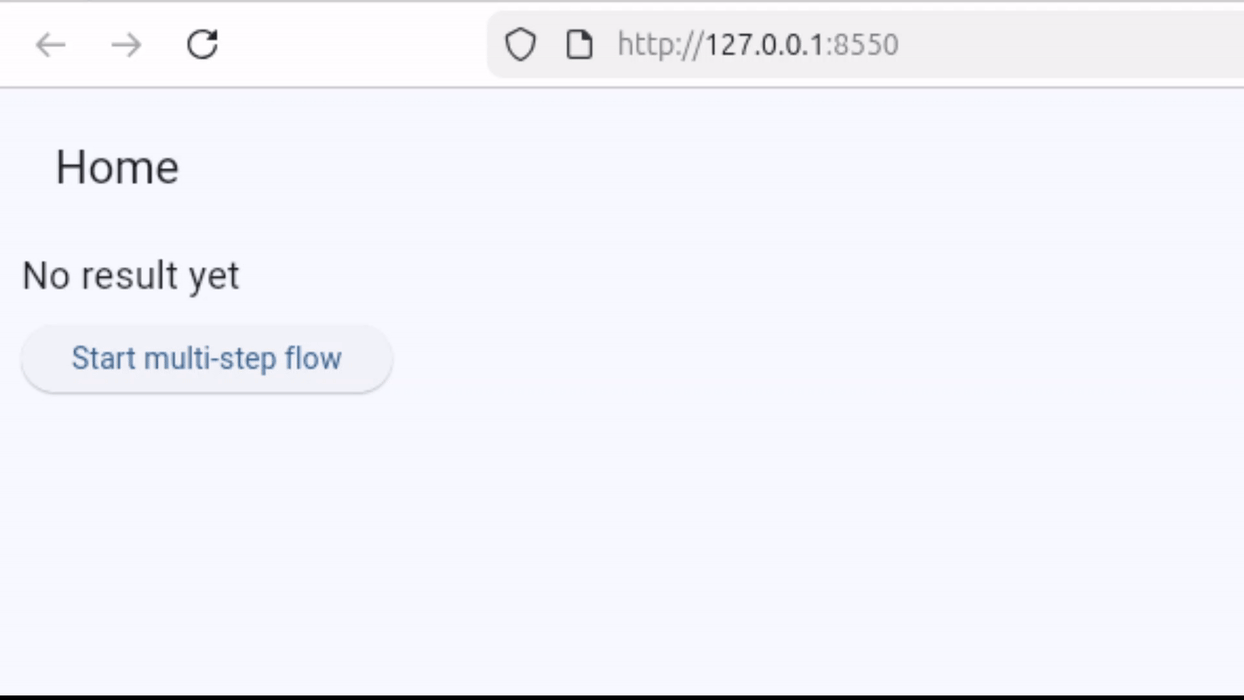Click the Home page heading
Image resolution: width=1244 pixels, height=700 pixels.
(117, 167)
